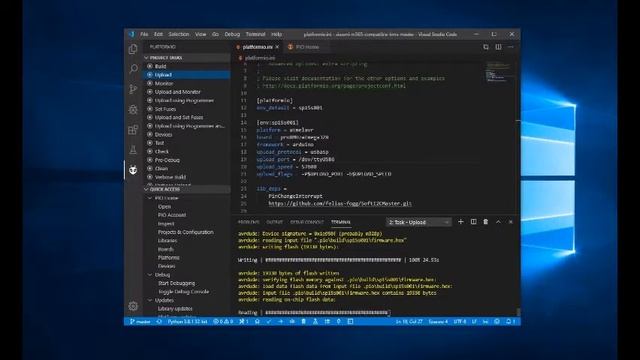Screen dimensions: 640x360
Task: Split the terminal panel
Action: tap(473, 222)
